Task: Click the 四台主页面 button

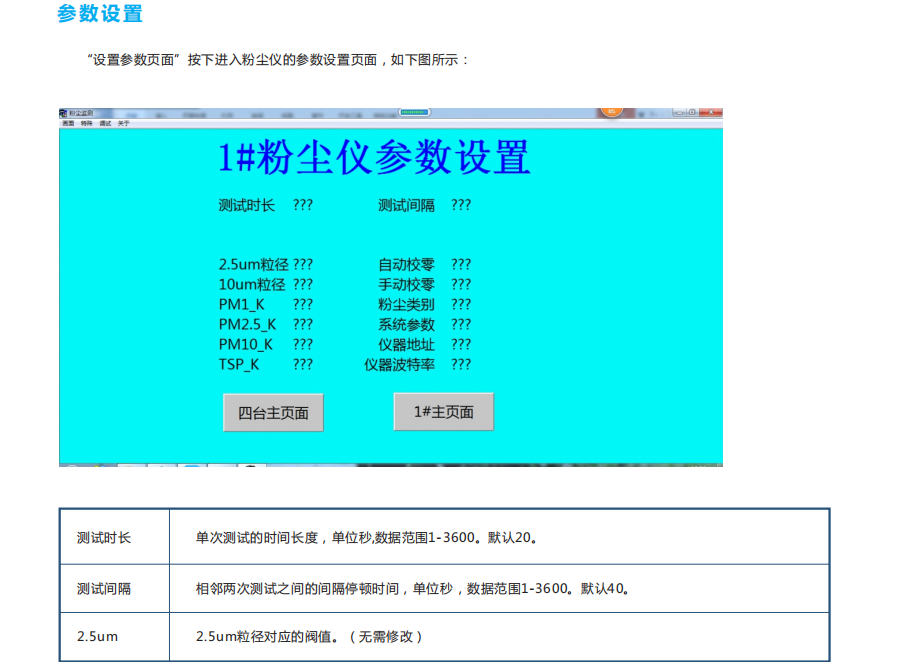Action: point(273,413)
